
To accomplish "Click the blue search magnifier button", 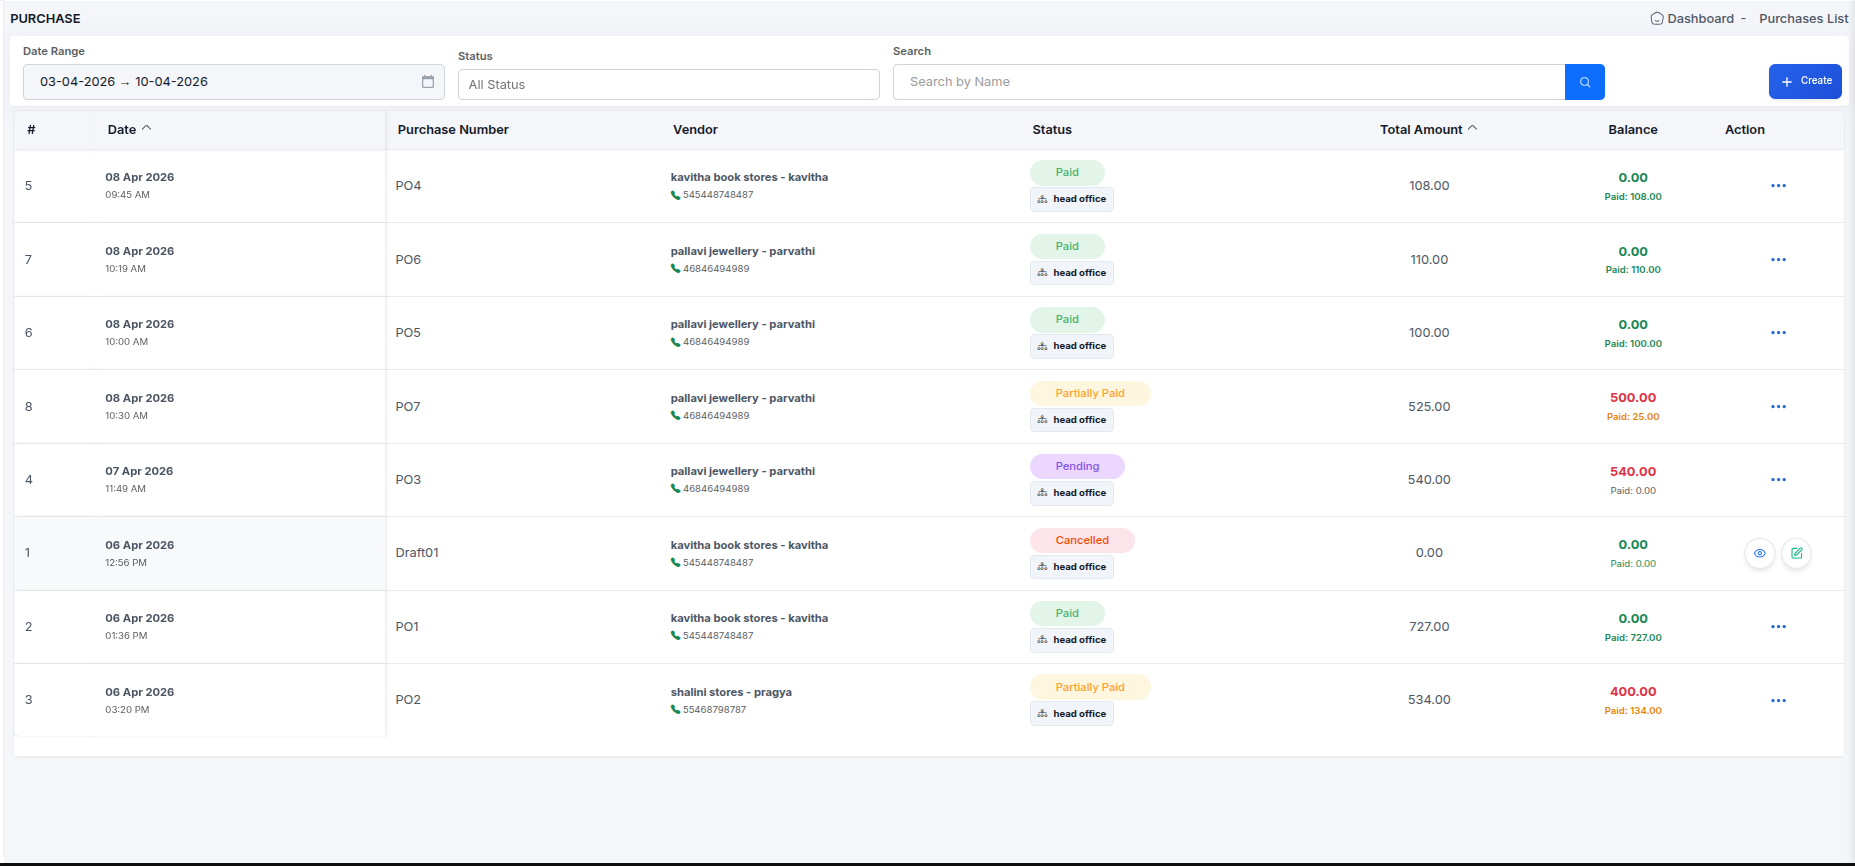I will (1584, 82).
